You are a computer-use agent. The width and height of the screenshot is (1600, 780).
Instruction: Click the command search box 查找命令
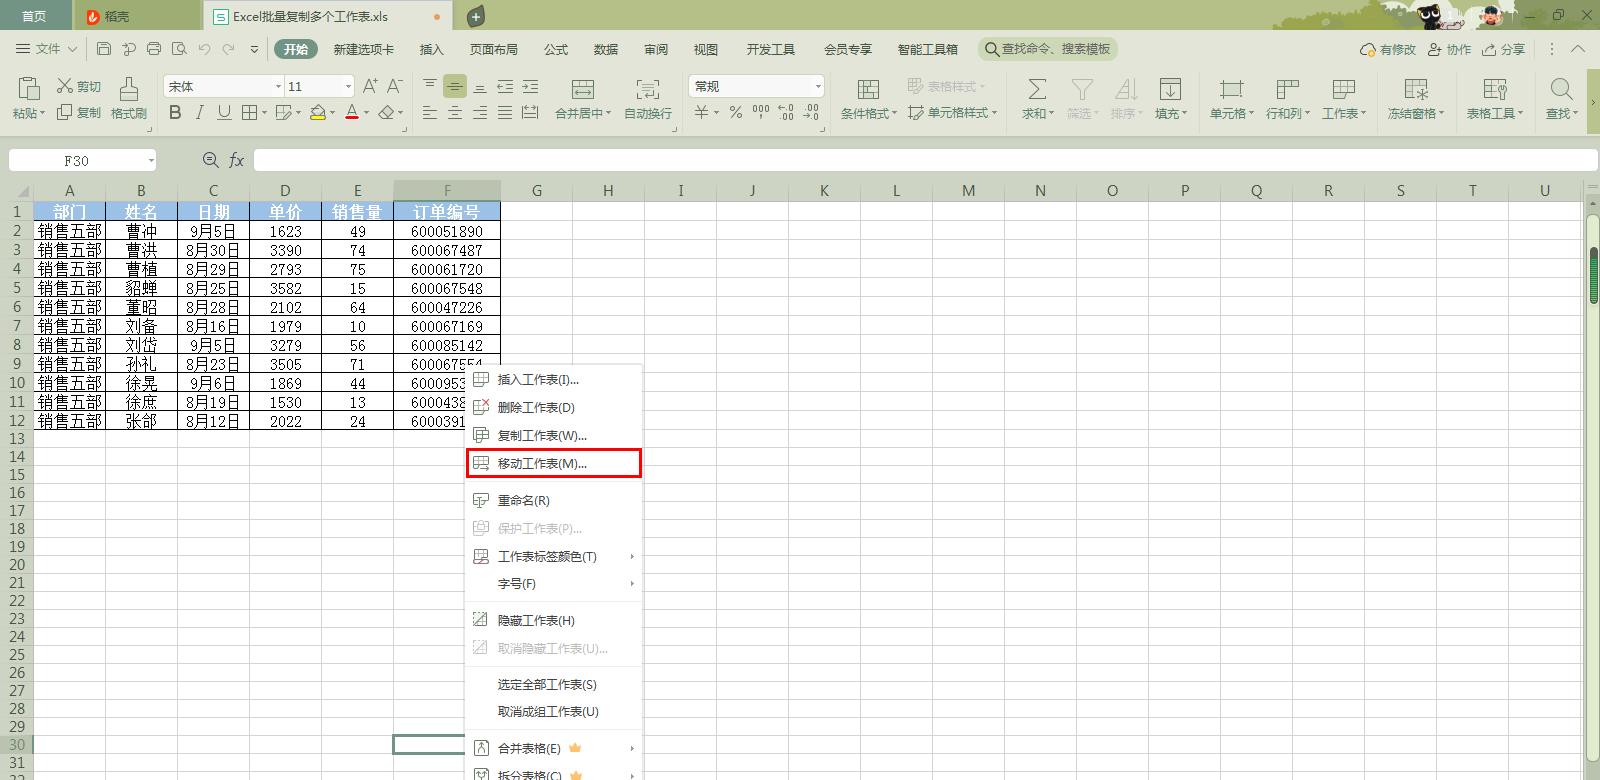click(1048, 49)
